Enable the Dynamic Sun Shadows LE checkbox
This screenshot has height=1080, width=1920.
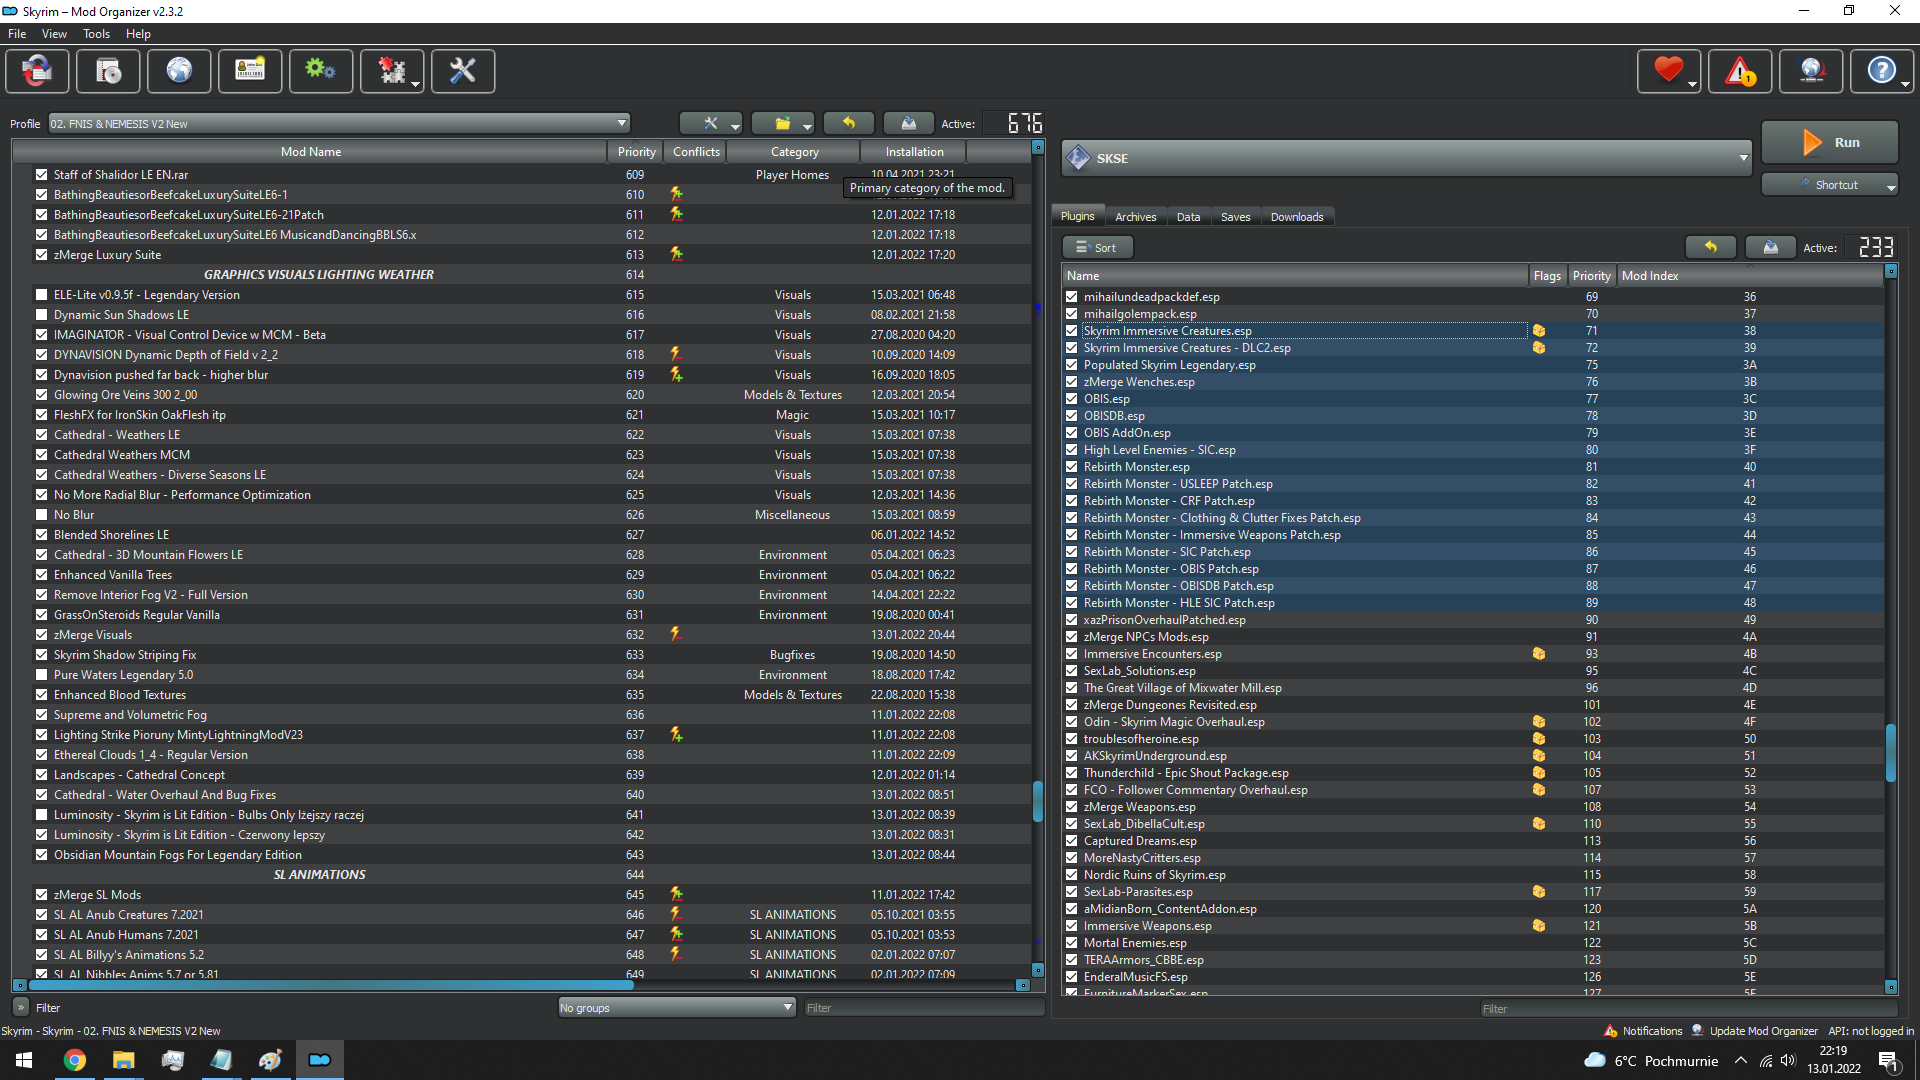coord(41,315)
